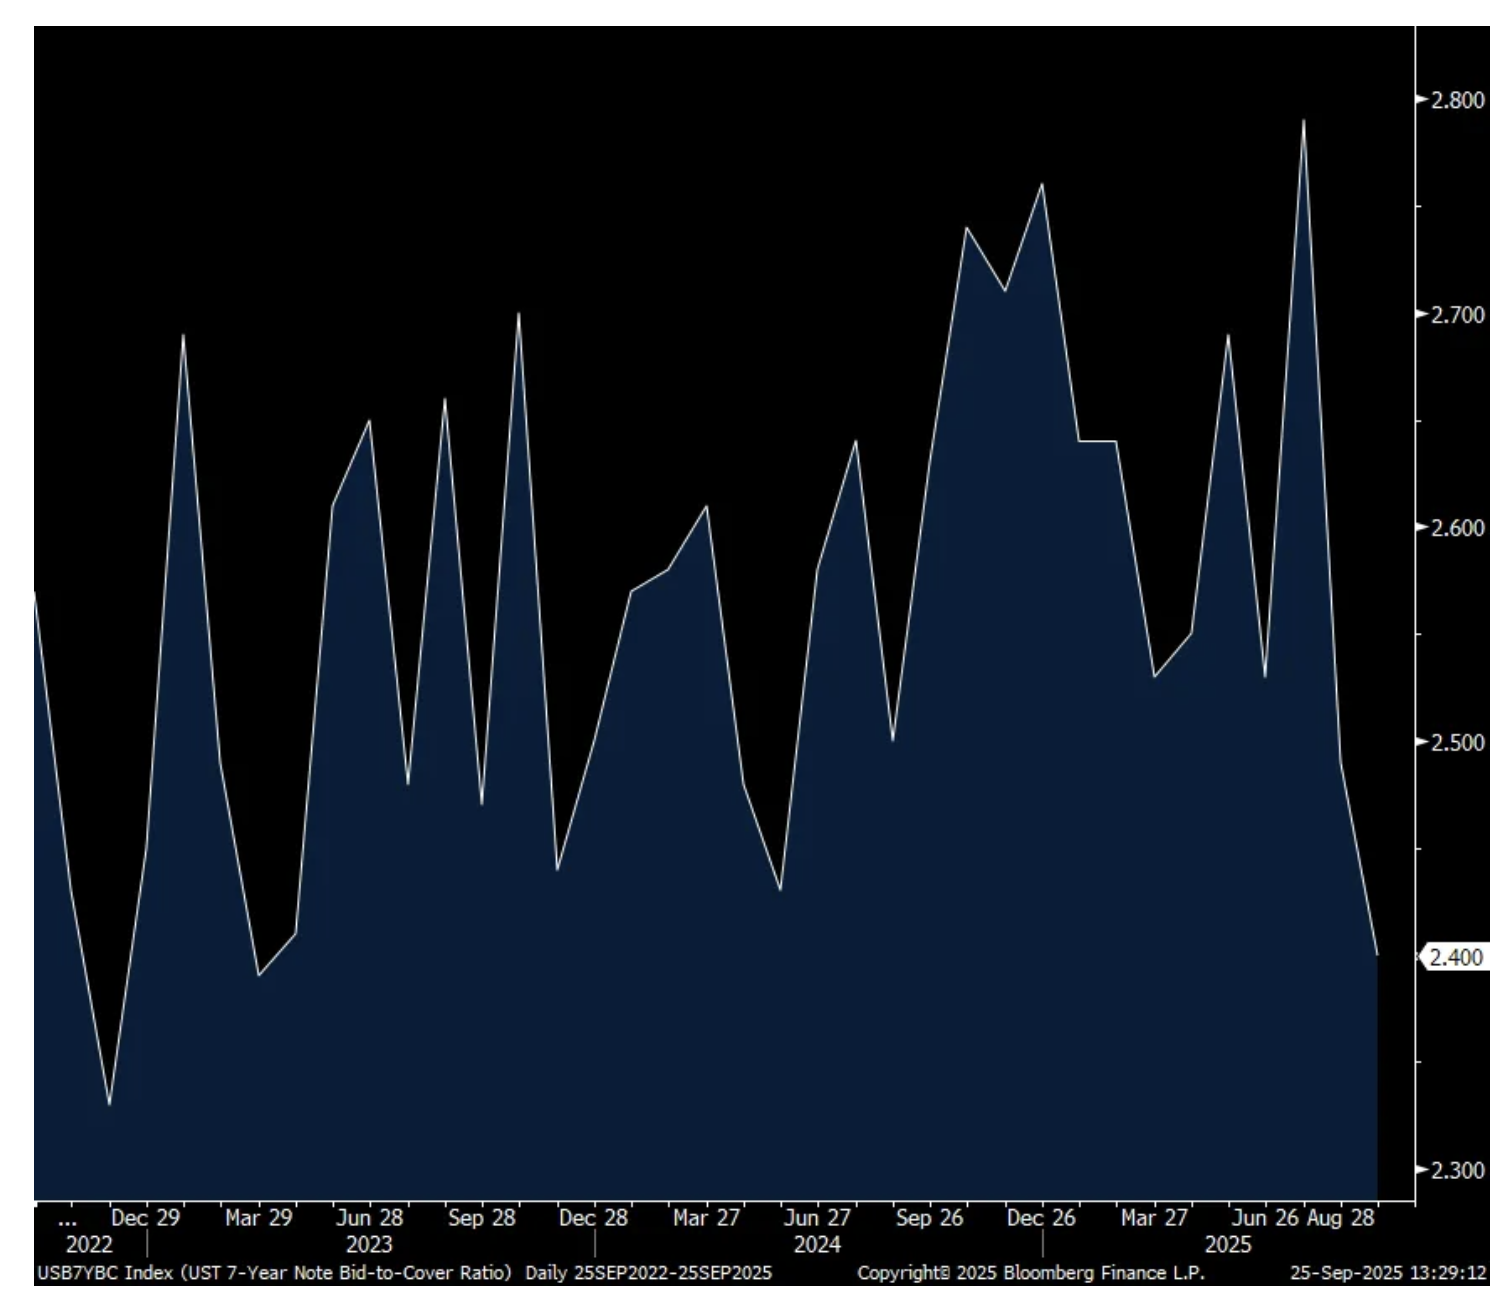Select the 2.600 y-axis label
1506x1316 pixels.
[1457, 528]
